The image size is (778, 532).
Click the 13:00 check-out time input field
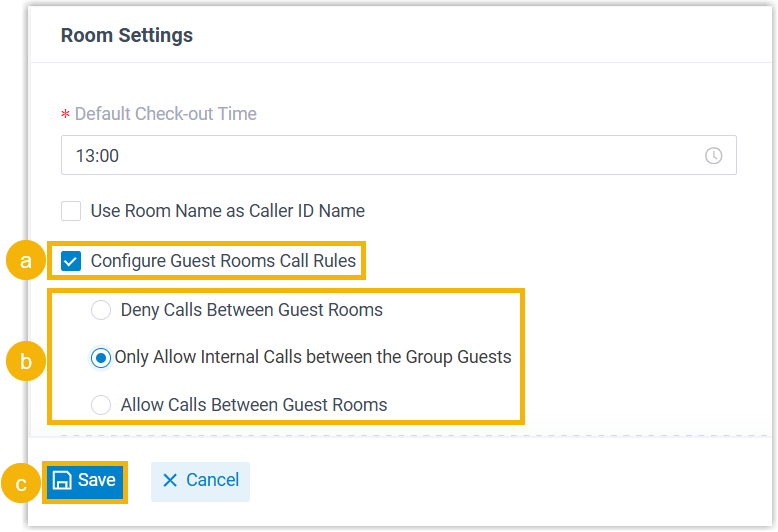[x=380, y=156]
